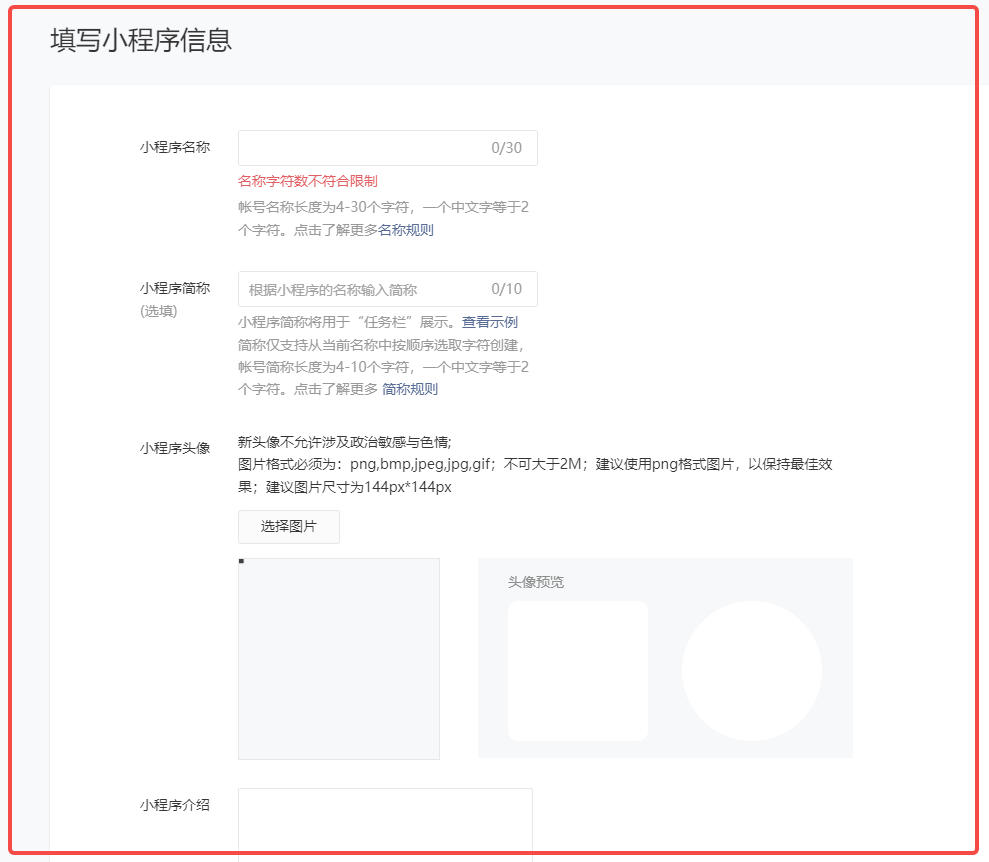Click the circular avatar preview
This screenshot has width=989, height=862.
pyautogui.click(x=752, y=670)
